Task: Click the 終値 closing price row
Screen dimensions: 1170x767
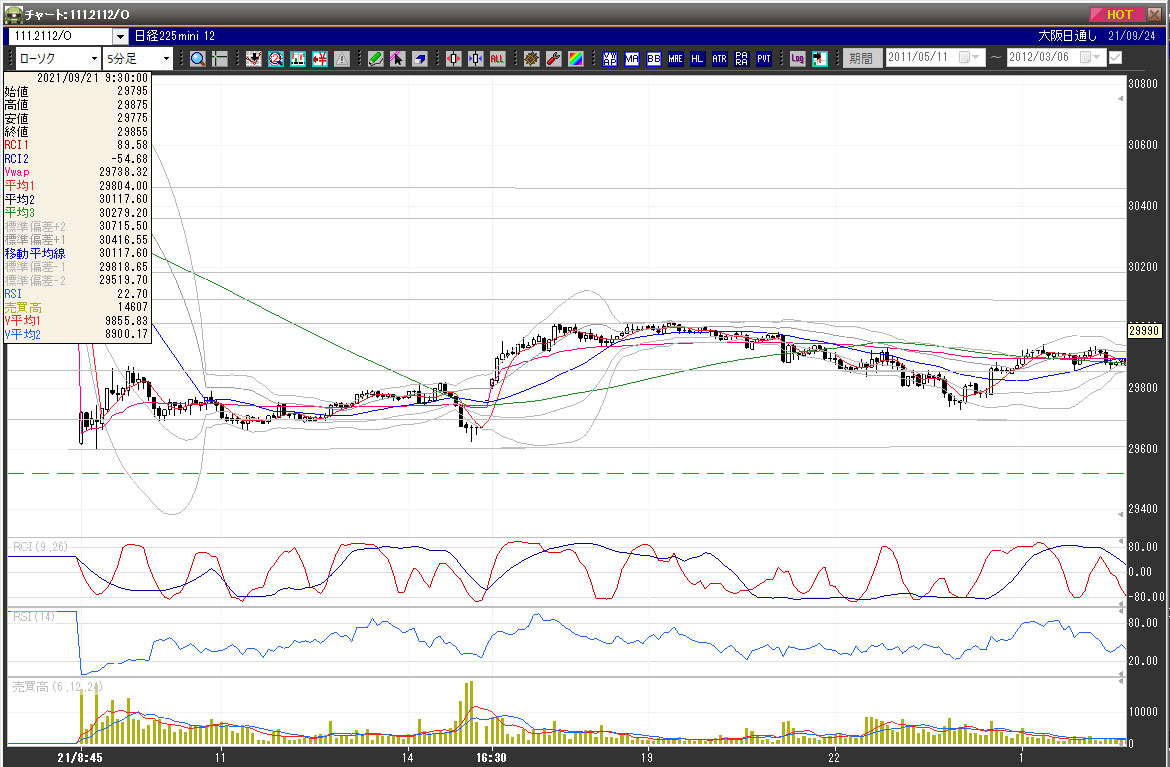Action: point(77,131)
